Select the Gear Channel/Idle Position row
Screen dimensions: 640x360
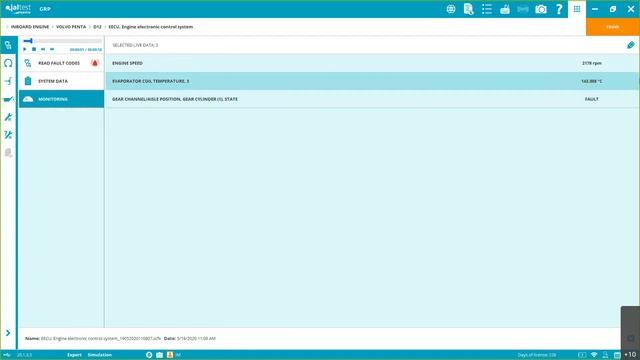click(x=372, y=99)
